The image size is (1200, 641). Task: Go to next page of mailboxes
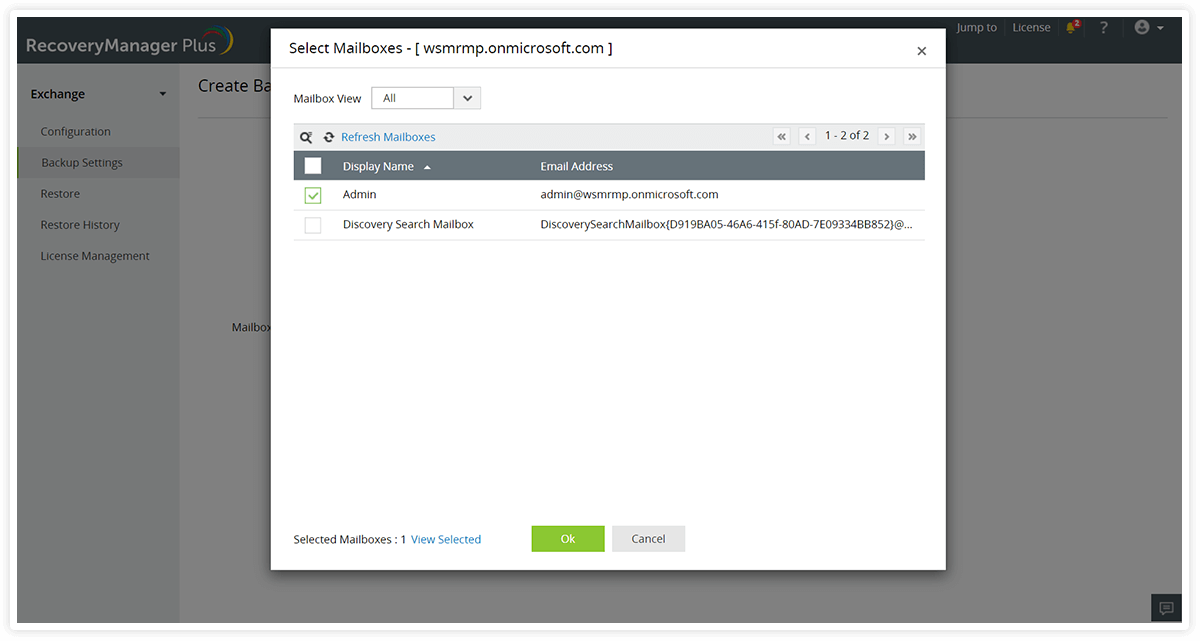click(886, 136)
